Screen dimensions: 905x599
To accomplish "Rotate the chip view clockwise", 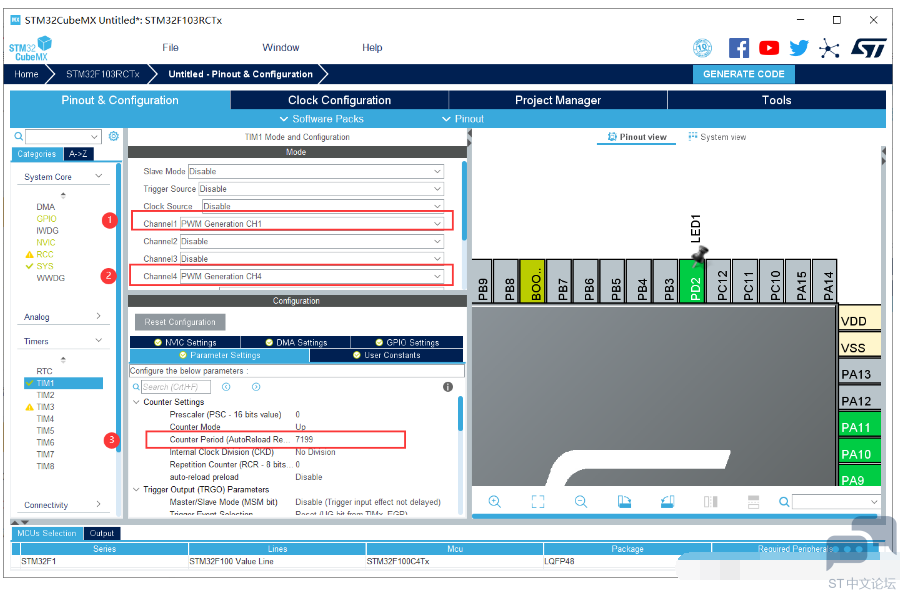I will point(624,501).
